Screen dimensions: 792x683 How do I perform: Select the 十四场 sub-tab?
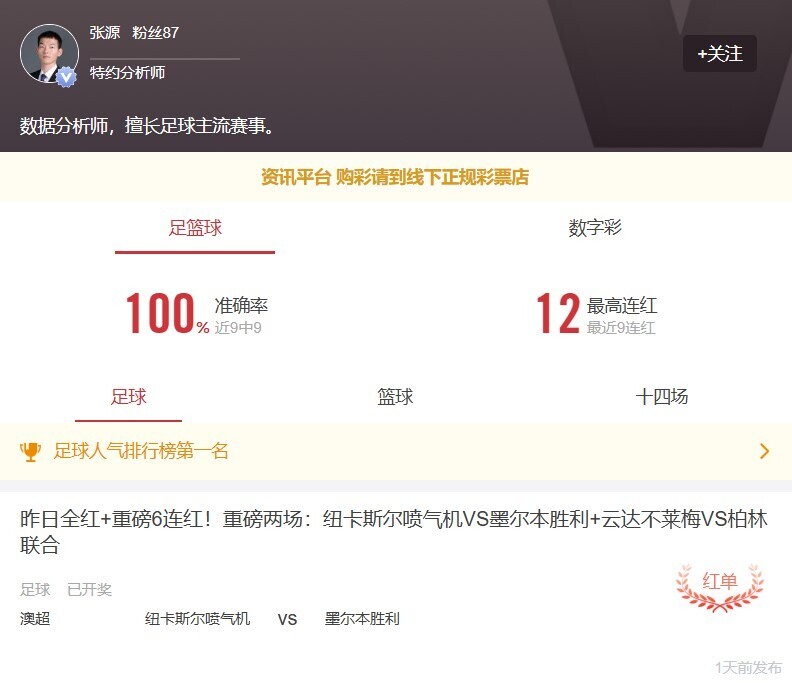[x=662, y=397]
